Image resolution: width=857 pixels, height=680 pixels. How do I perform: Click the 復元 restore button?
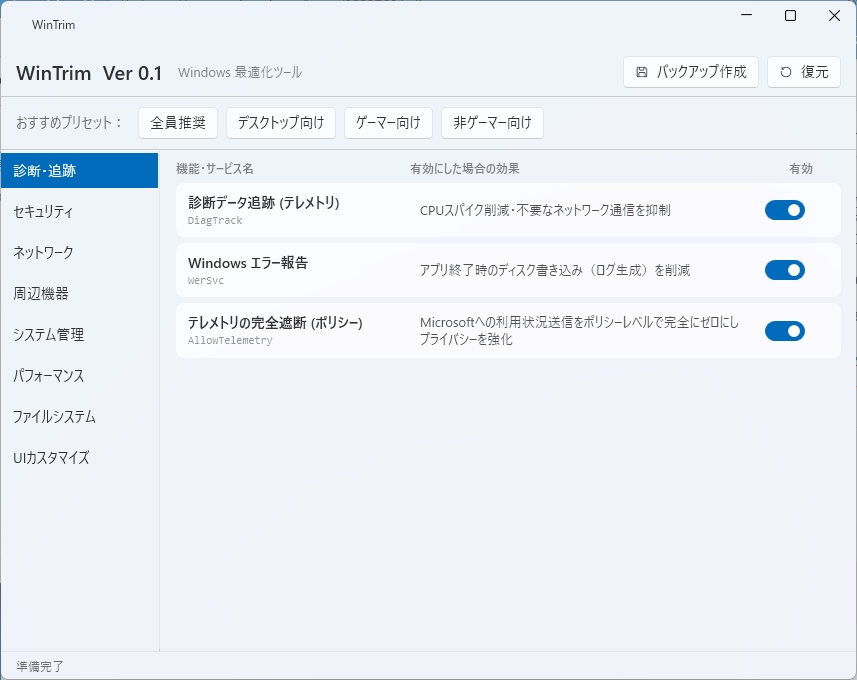click(803, 72)
